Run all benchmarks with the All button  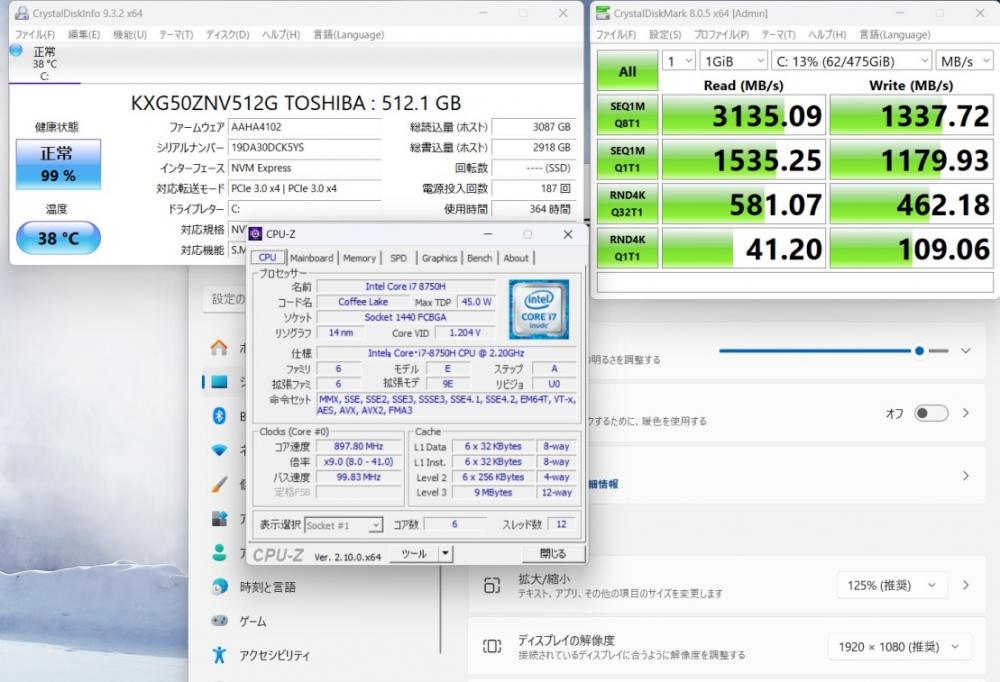pyautogui.click(x=628, y=71)
